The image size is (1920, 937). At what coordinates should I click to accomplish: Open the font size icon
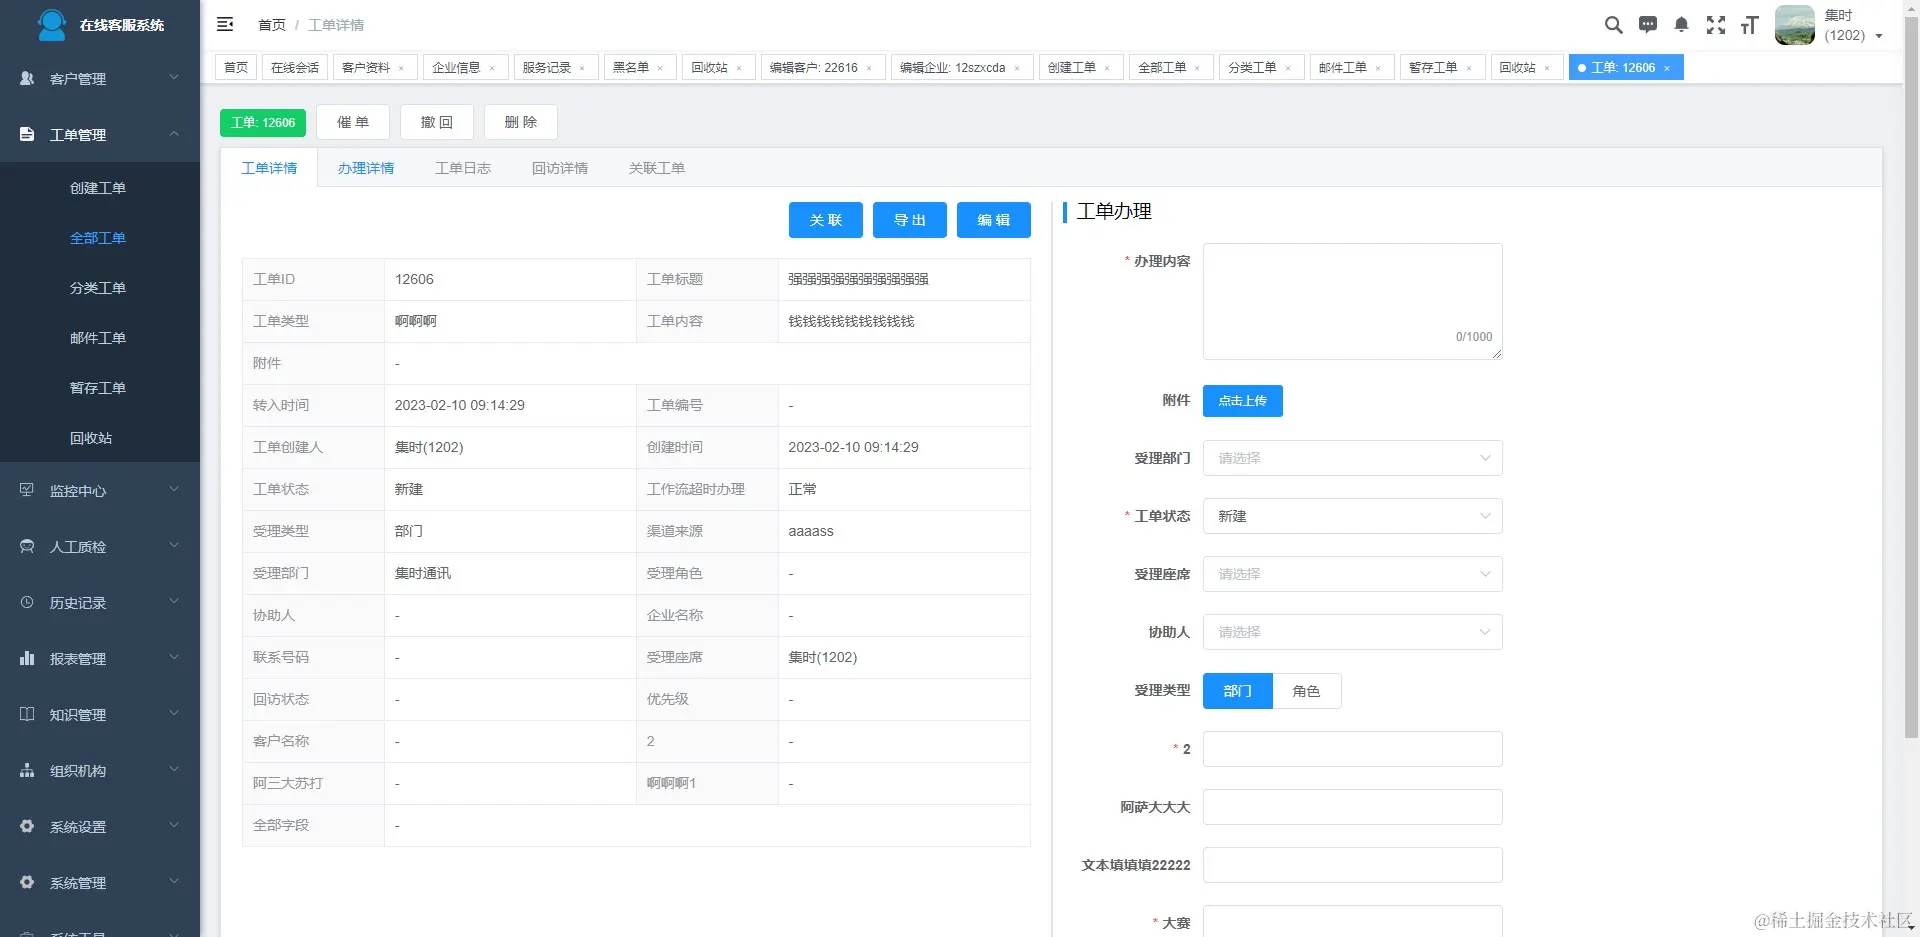1749,25
